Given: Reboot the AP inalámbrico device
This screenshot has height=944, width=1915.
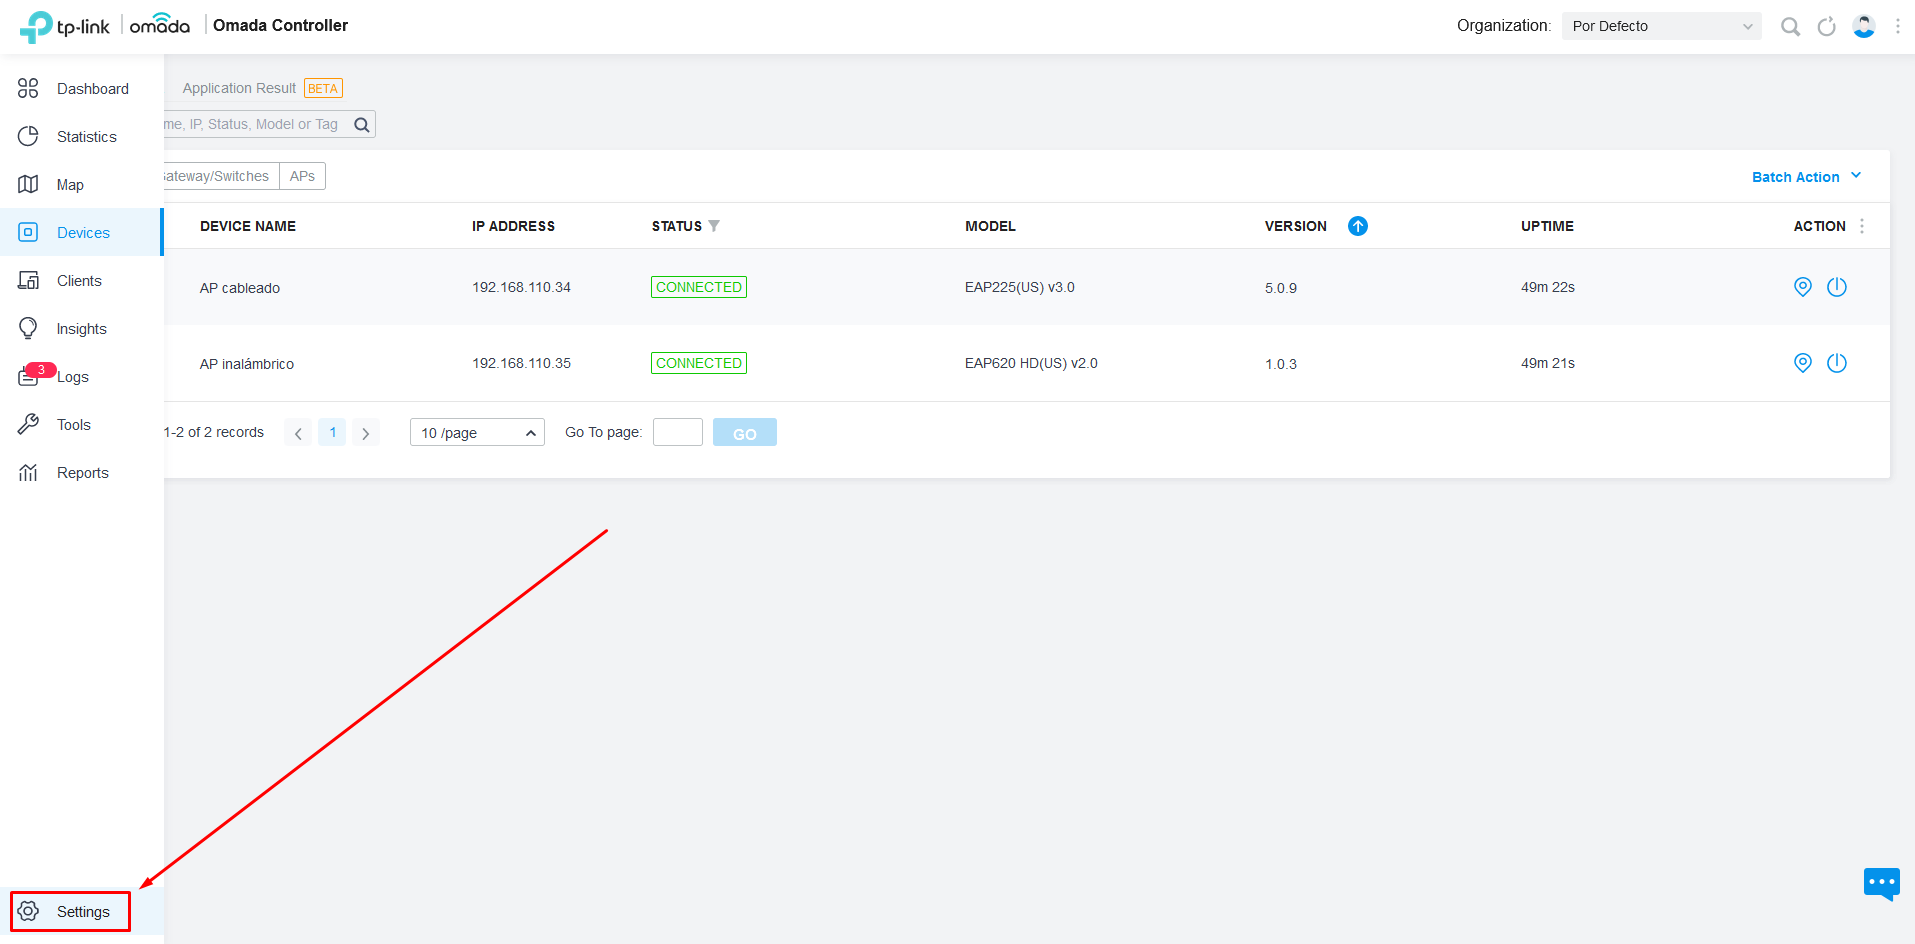Looking at the screenshot, I should (1836, 363).
